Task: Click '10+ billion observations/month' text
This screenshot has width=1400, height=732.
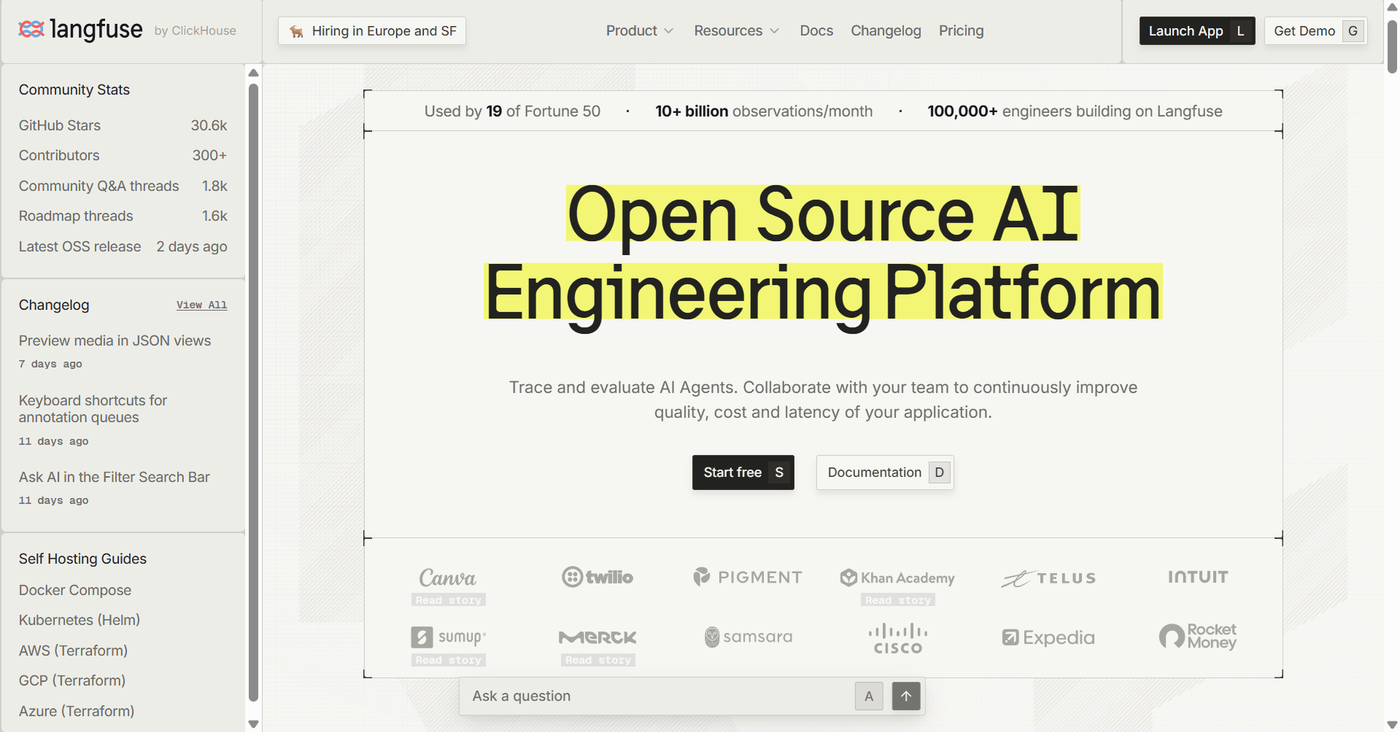Action: pos(764,111)
